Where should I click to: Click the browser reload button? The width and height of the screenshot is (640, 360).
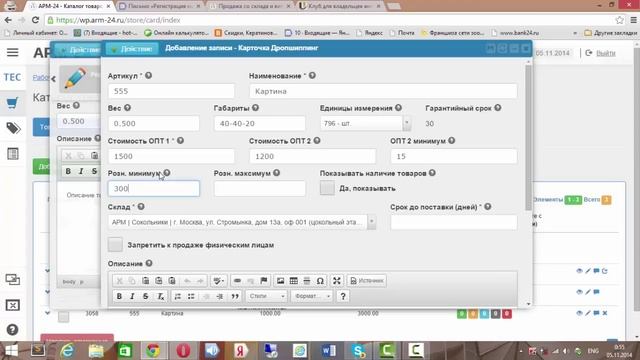point(36,20)
